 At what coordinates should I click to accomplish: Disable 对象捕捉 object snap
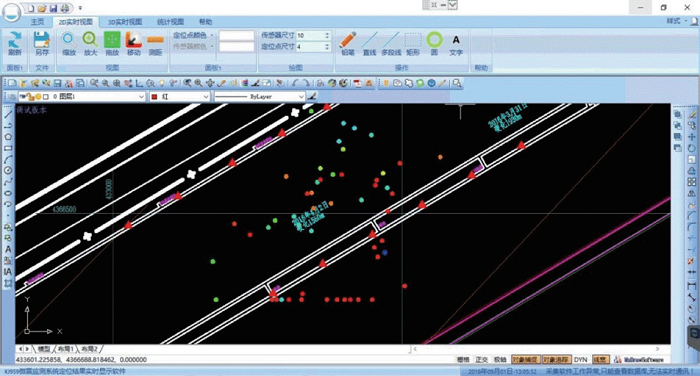click(x=525, y=359)
